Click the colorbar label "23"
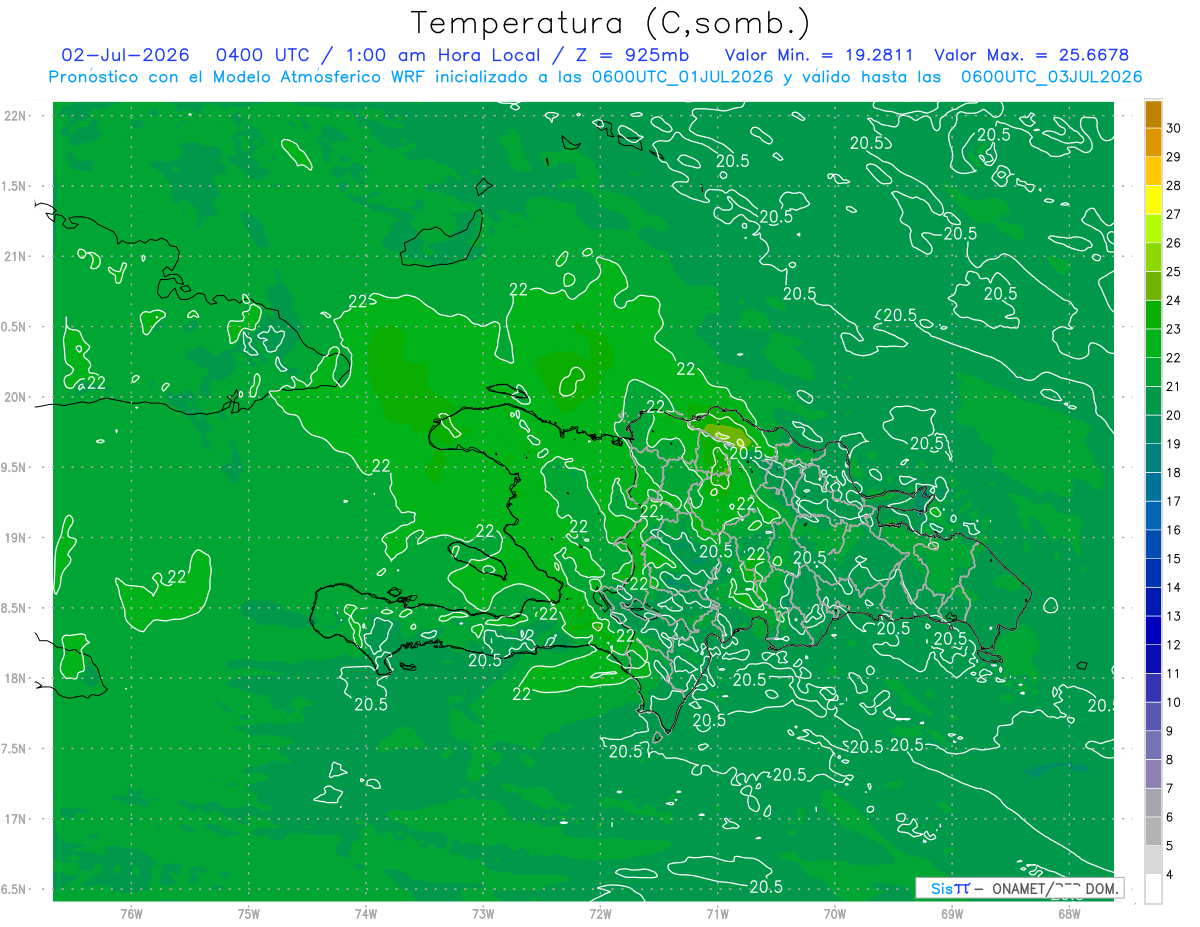The height and width of the screenshot is (927, 1200). (x=1174, y=328)
